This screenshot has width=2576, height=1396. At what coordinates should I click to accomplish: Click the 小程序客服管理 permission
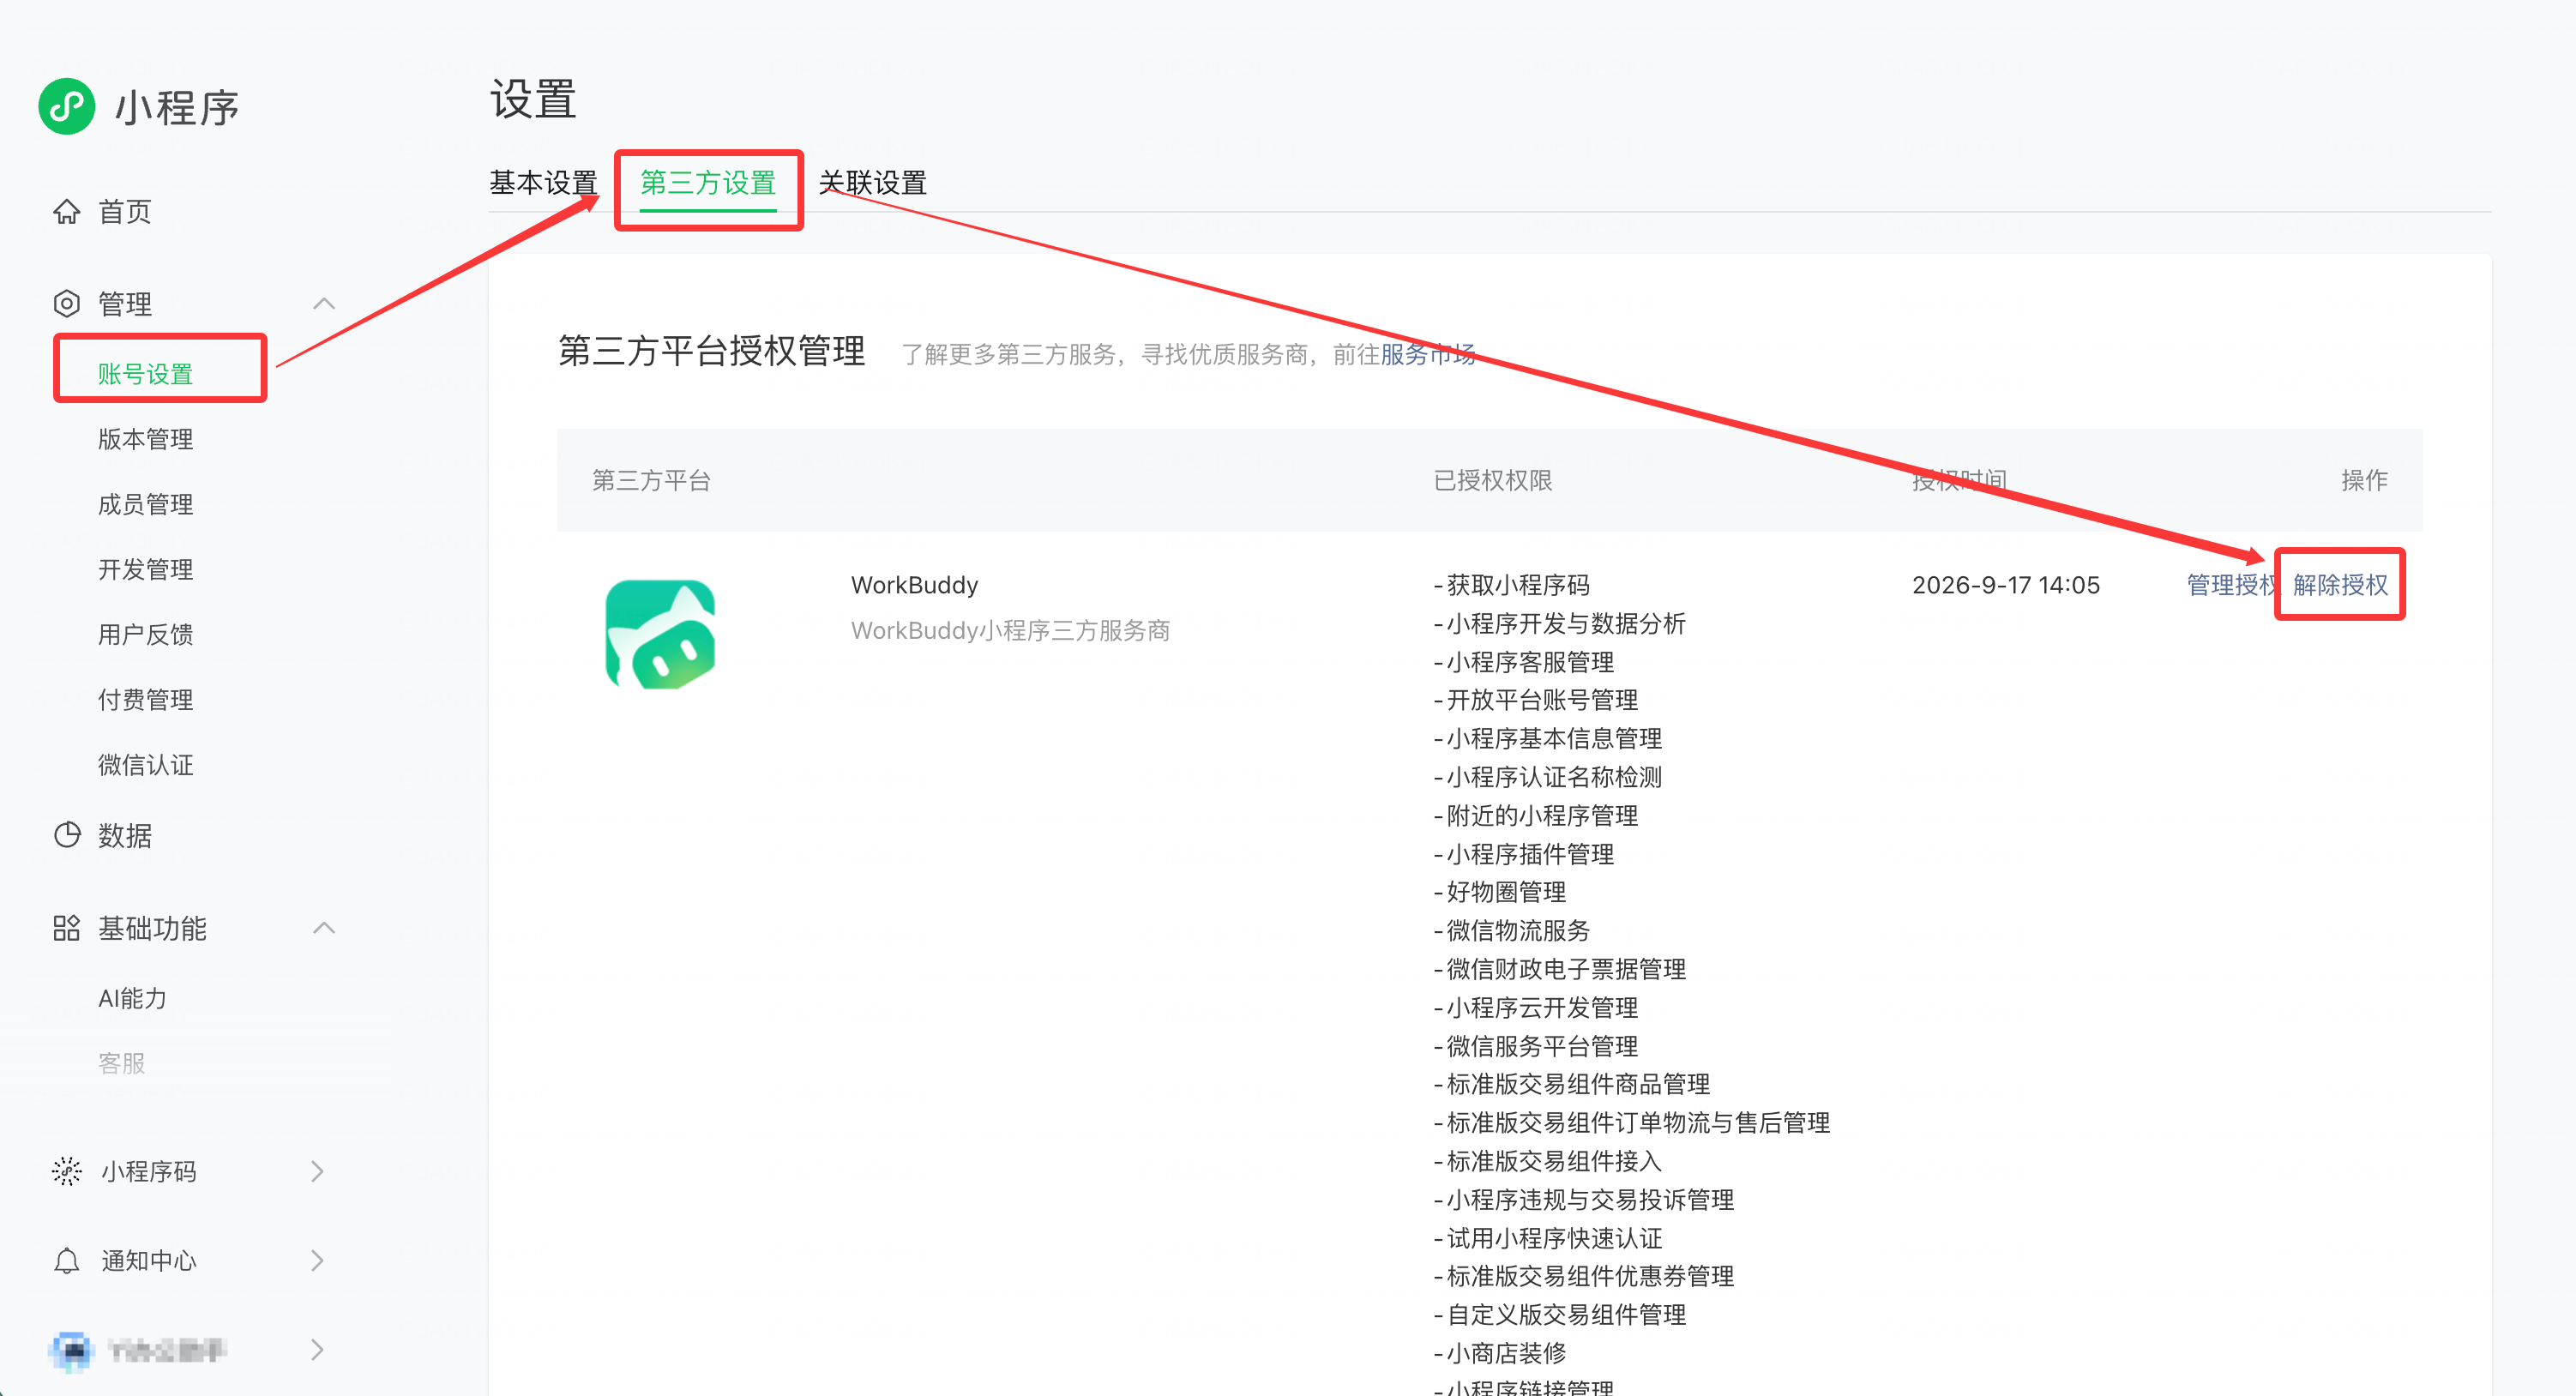tap(1523, 662)
